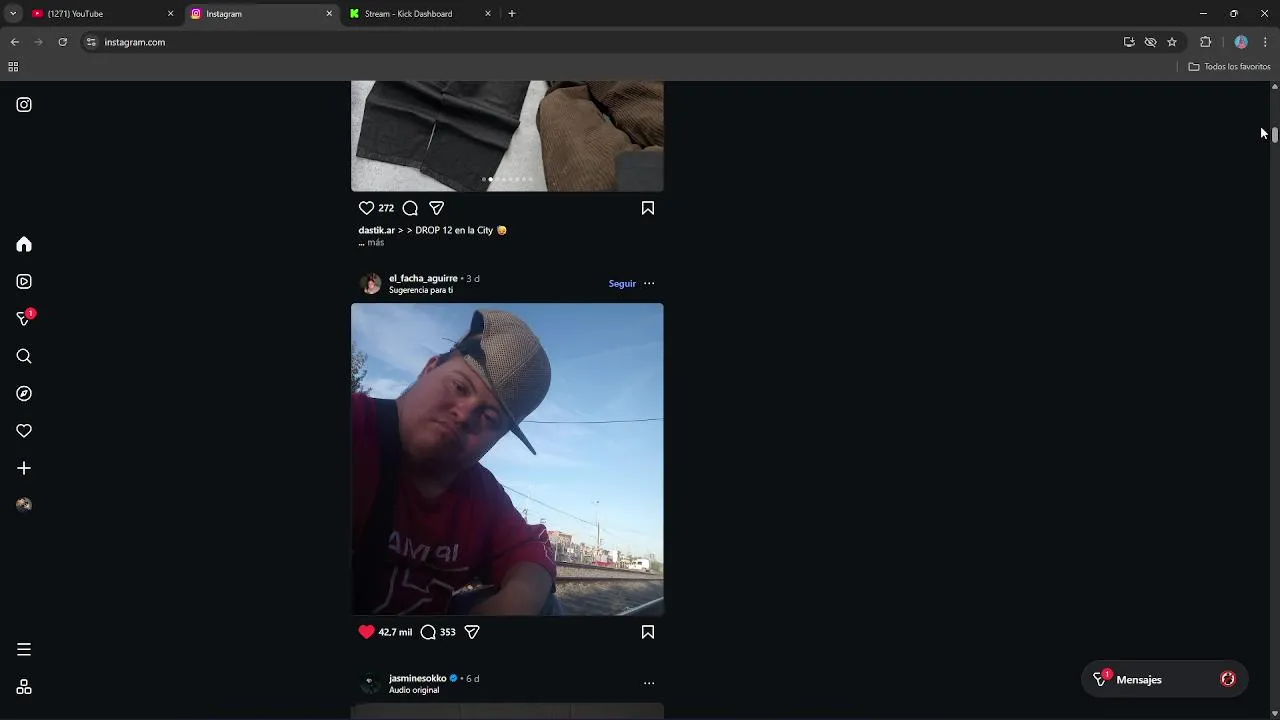Open options menu for el_facha_aguirre post
1280x720 pixels.
tap(649, 284)
